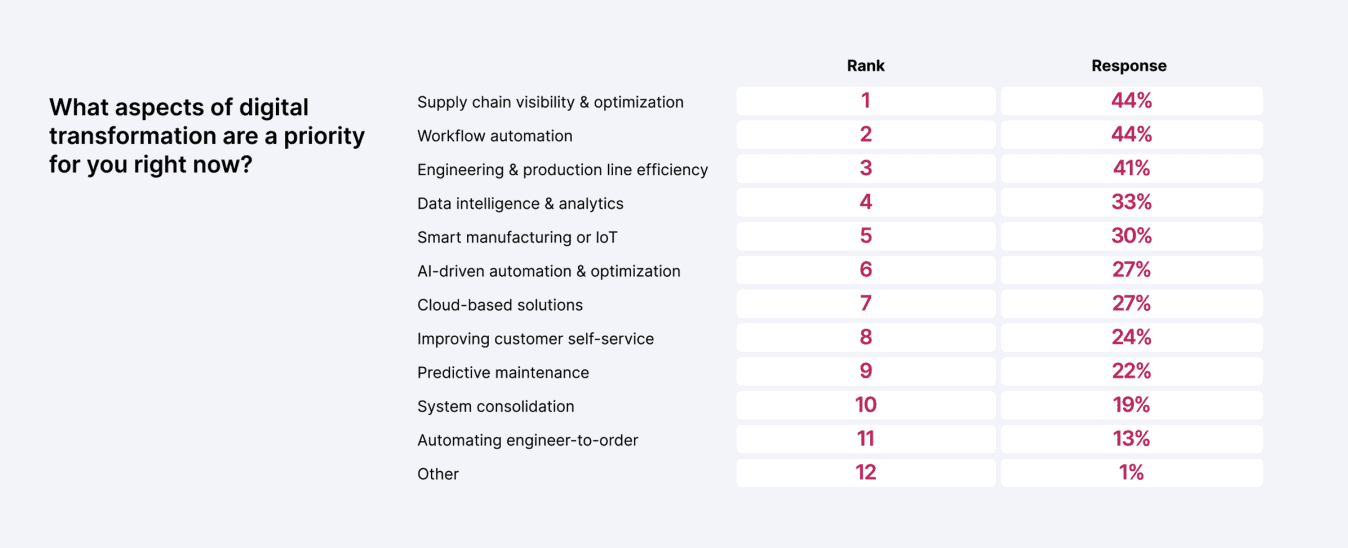Select Engineering & production line efficiency label
The width and height of the screenshot is (1348, 548).
click(x=562, y=170)
